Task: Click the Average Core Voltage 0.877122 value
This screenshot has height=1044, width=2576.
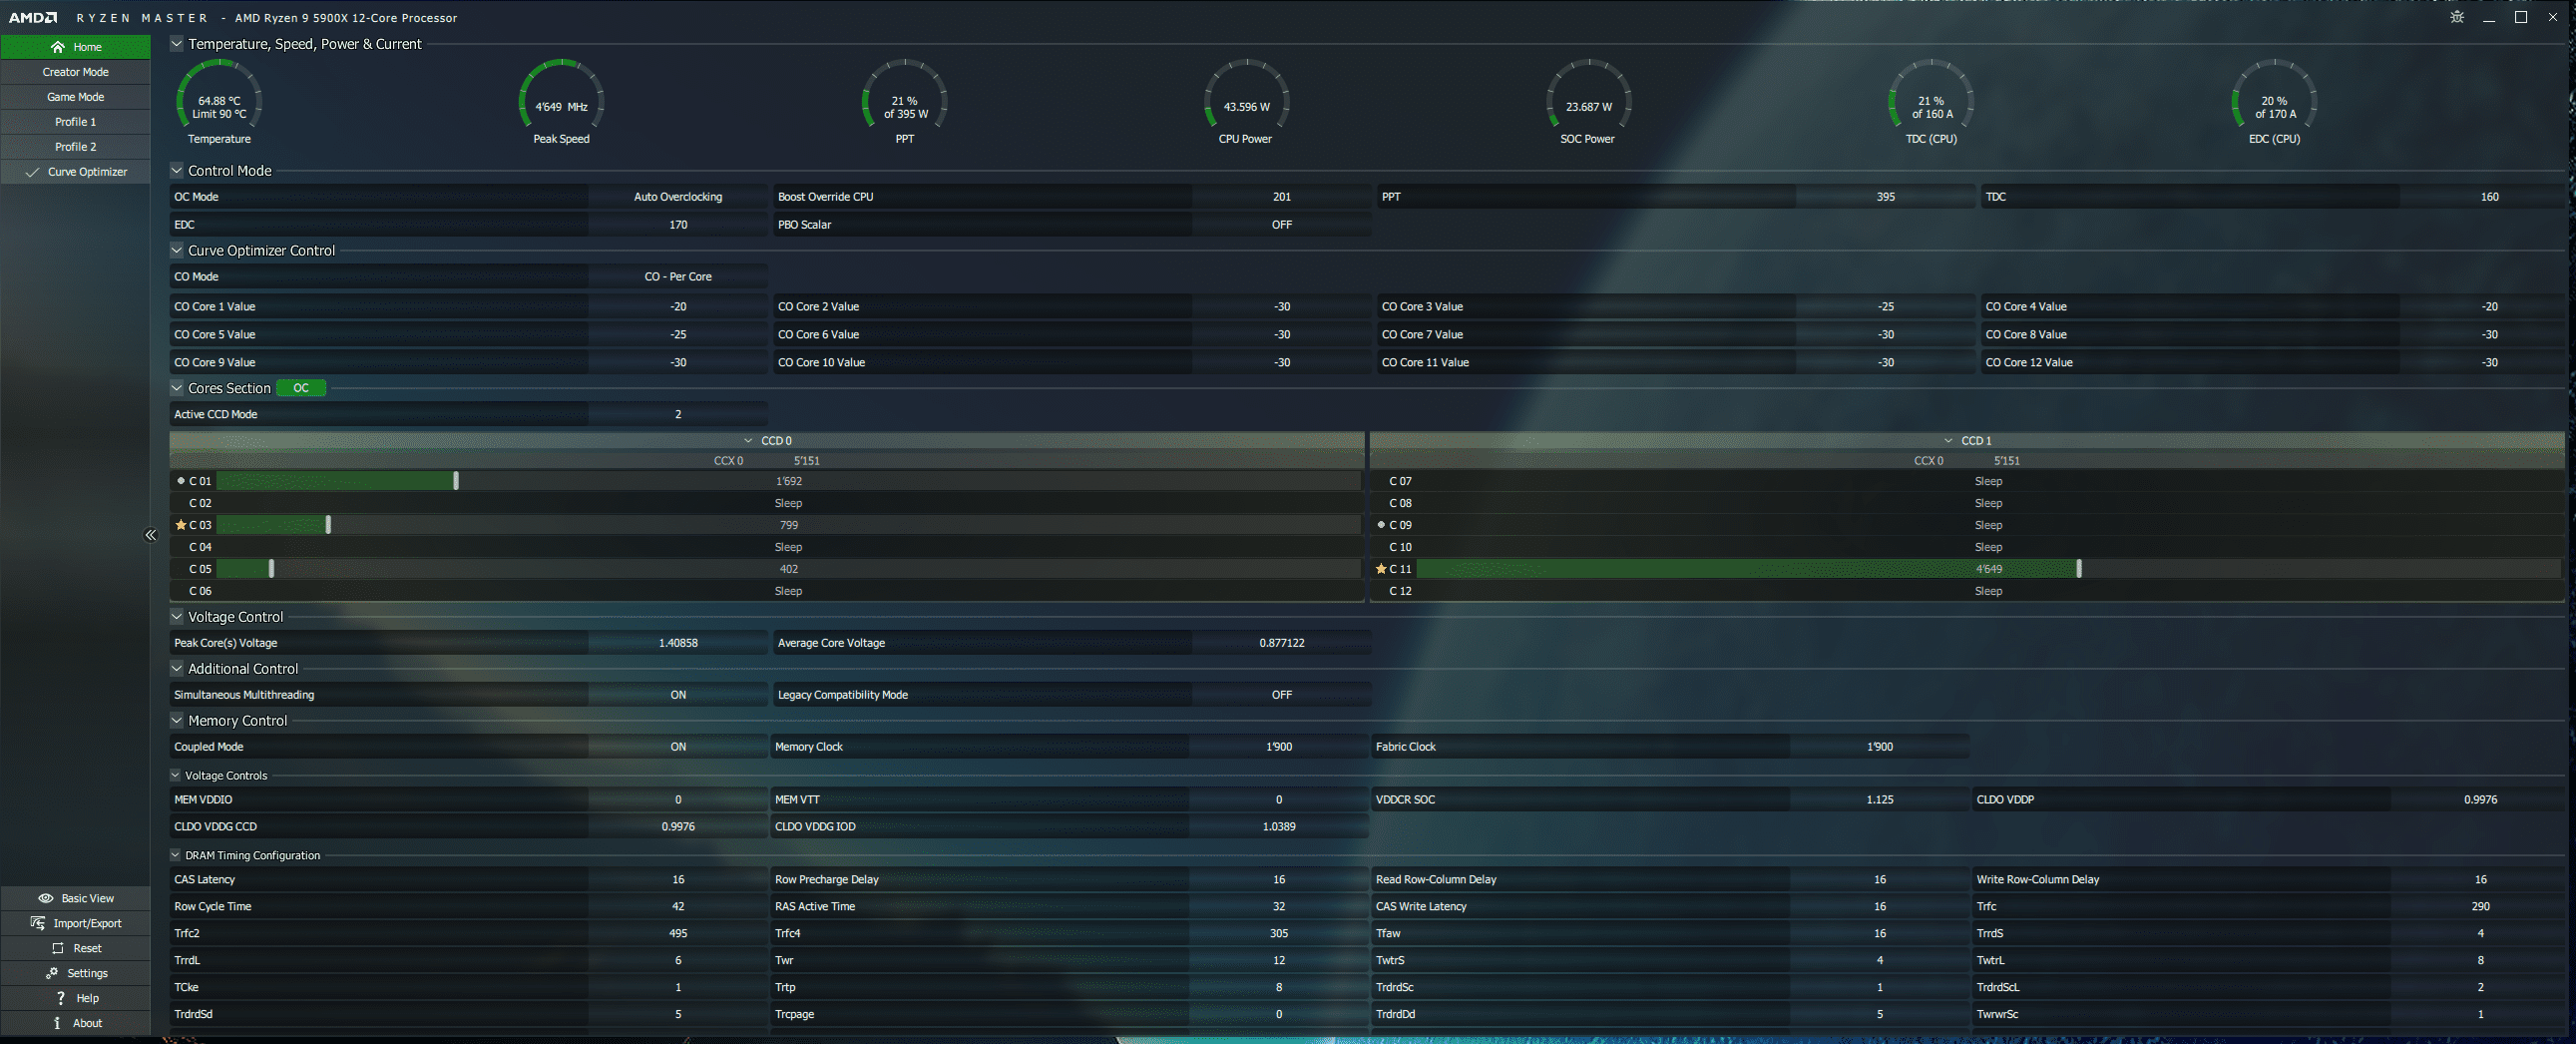Action: (x=1281, y=643)
